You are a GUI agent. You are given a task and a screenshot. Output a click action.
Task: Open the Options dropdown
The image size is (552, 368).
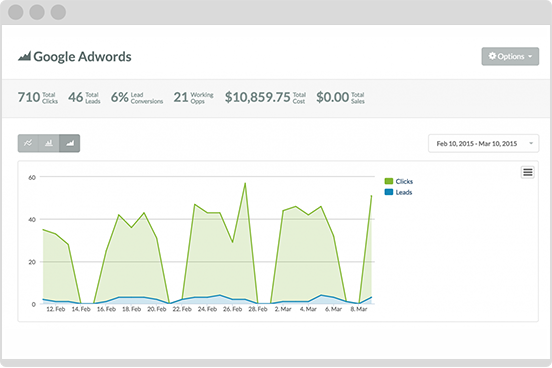[x=510, y=56]
